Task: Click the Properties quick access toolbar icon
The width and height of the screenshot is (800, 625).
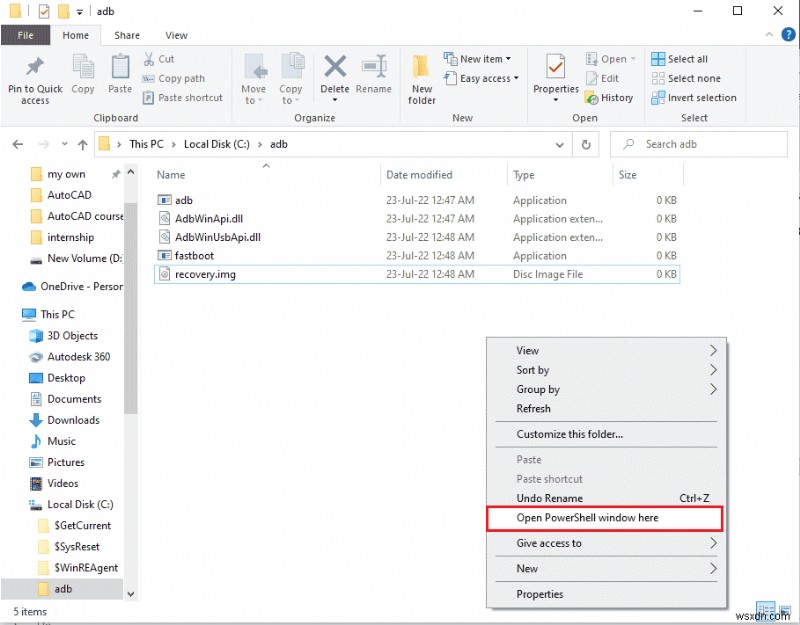Action: coord(44,11)
